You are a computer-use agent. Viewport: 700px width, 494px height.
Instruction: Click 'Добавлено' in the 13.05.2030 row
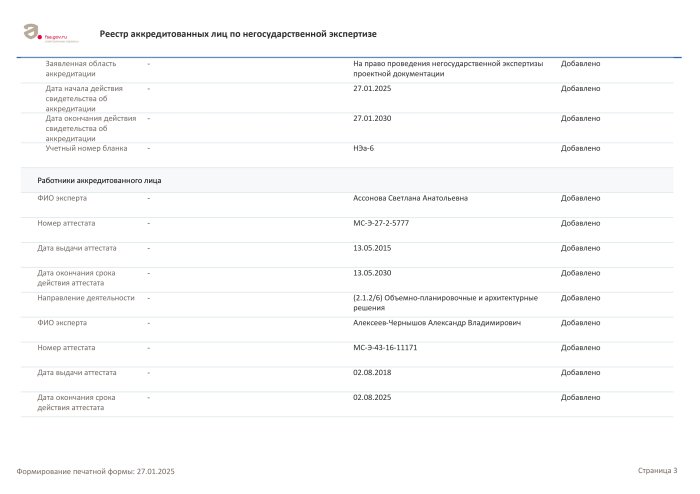580,273
